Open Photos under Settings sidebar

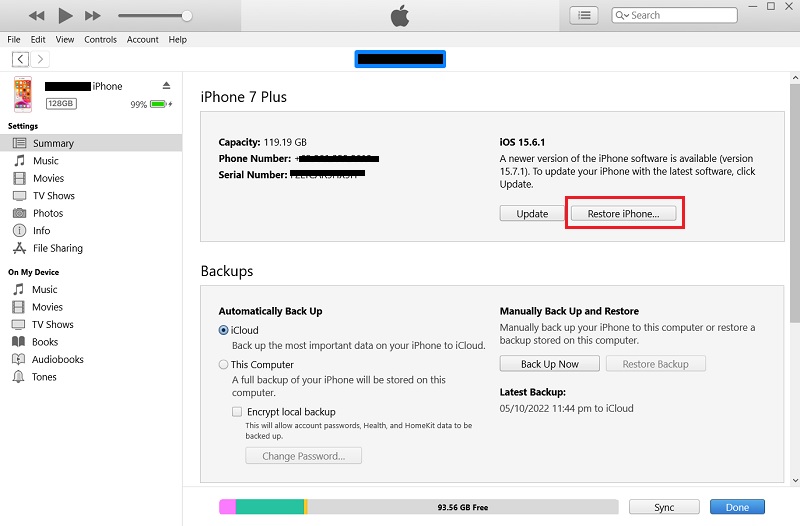point(47,213)
